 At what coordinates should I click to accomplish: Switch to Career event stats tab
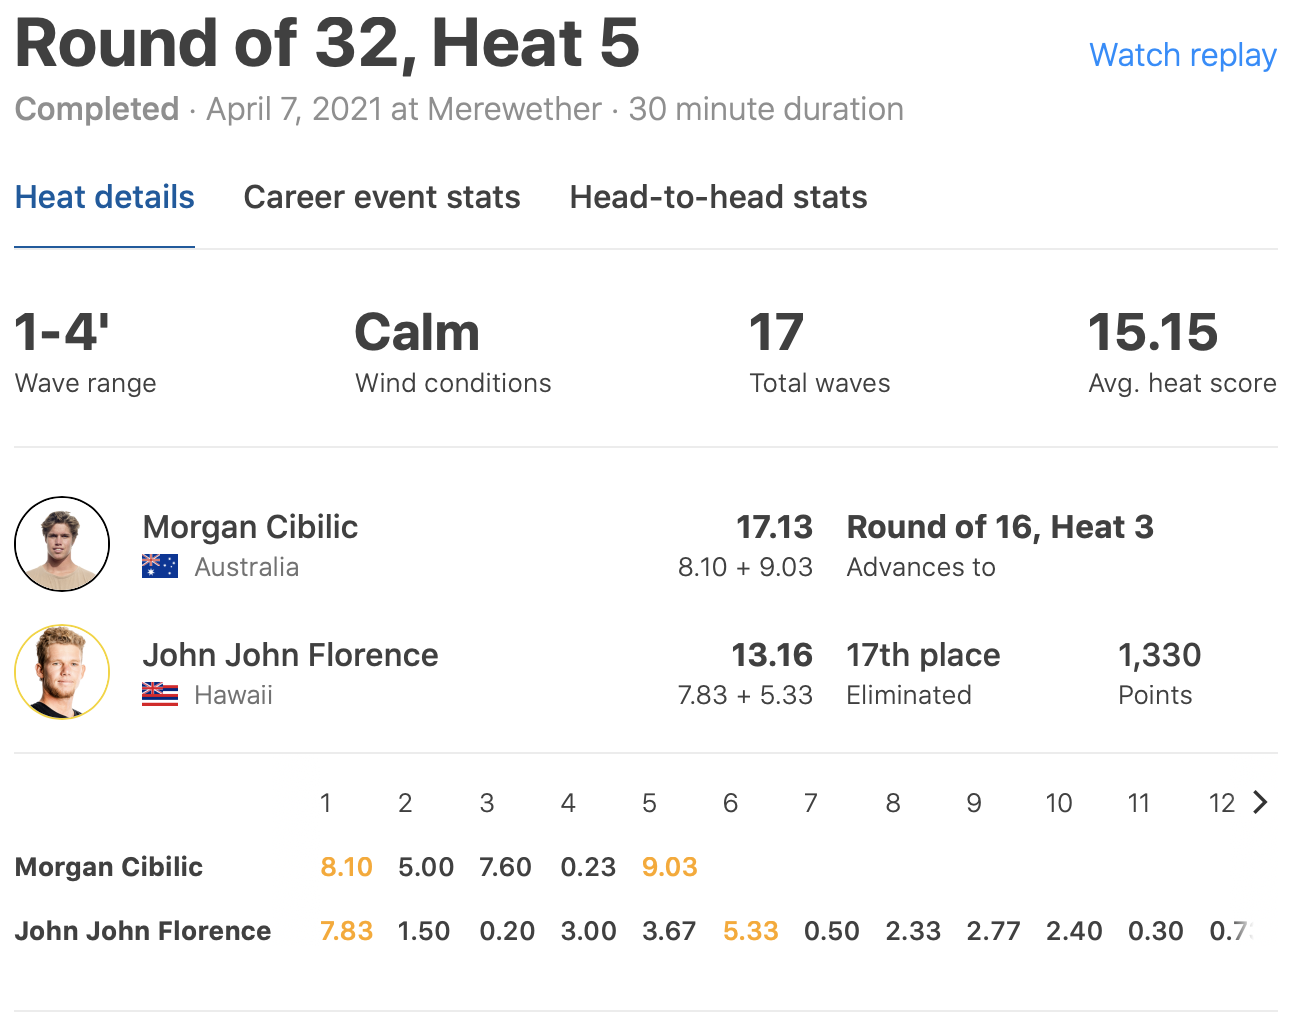[381, 197]
